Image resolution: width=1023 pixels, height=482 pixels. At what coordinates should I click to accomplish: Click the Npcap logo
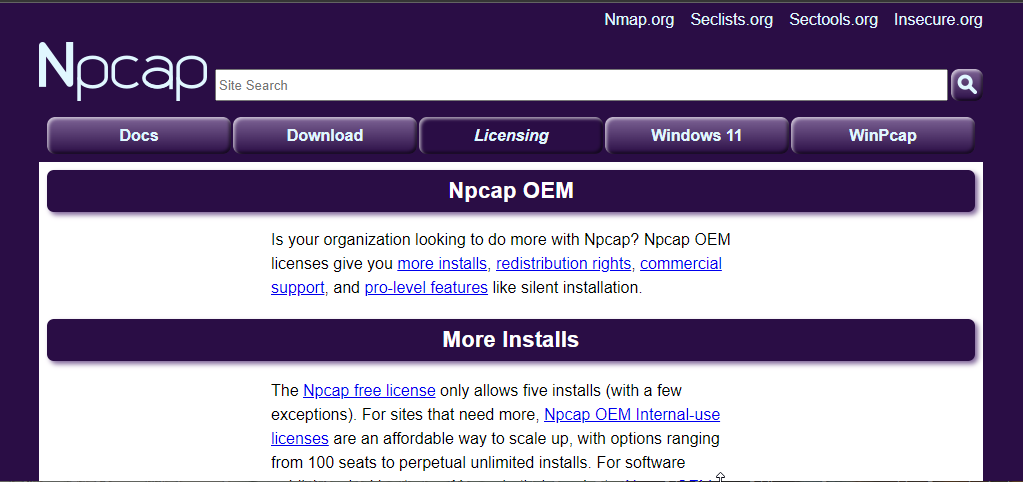coord(123,72)
